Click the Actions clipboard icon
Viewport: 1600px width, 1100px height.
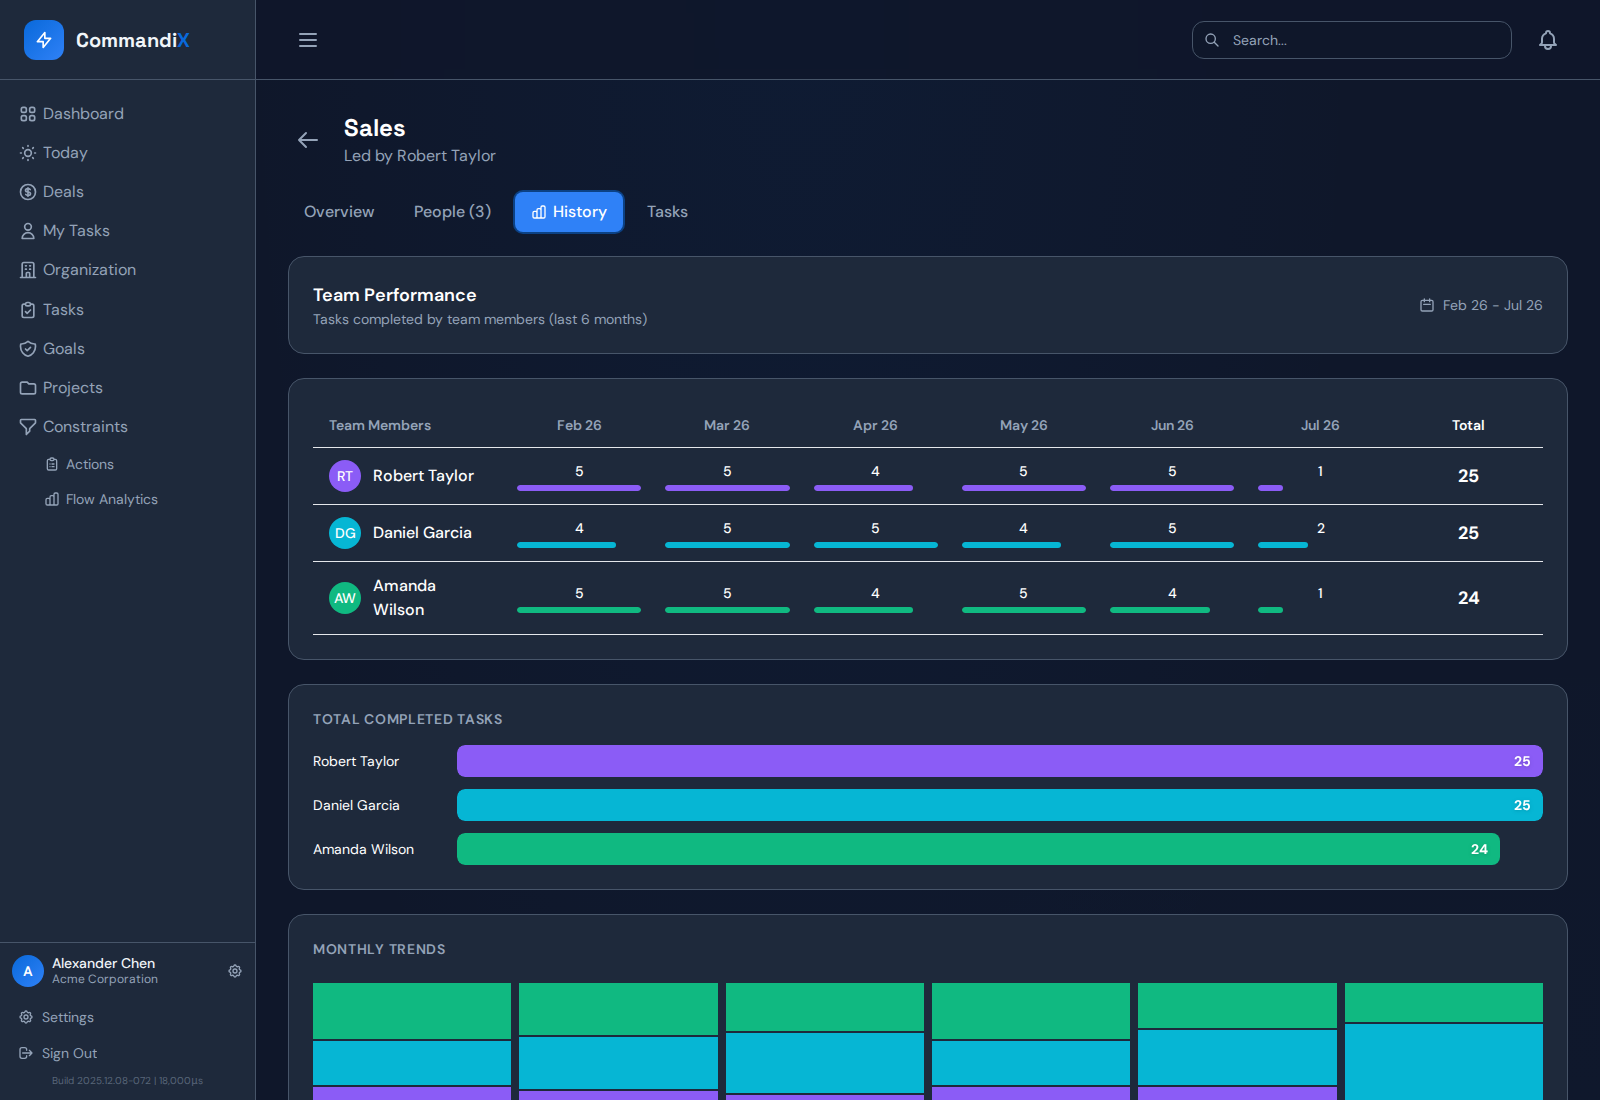[52, 464]
